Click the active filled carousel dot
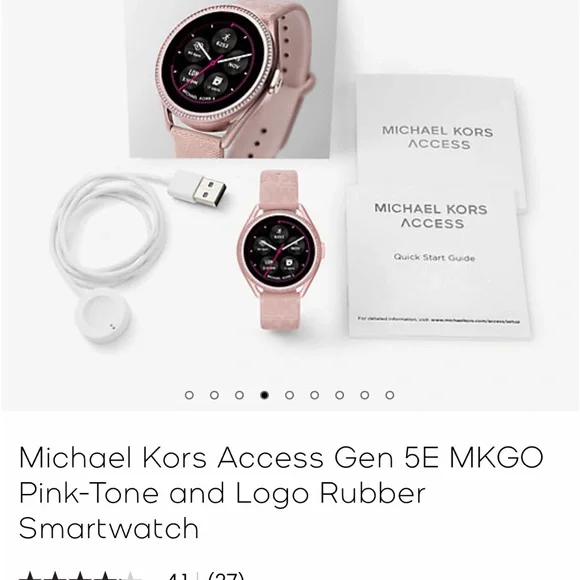 [264, 395]
